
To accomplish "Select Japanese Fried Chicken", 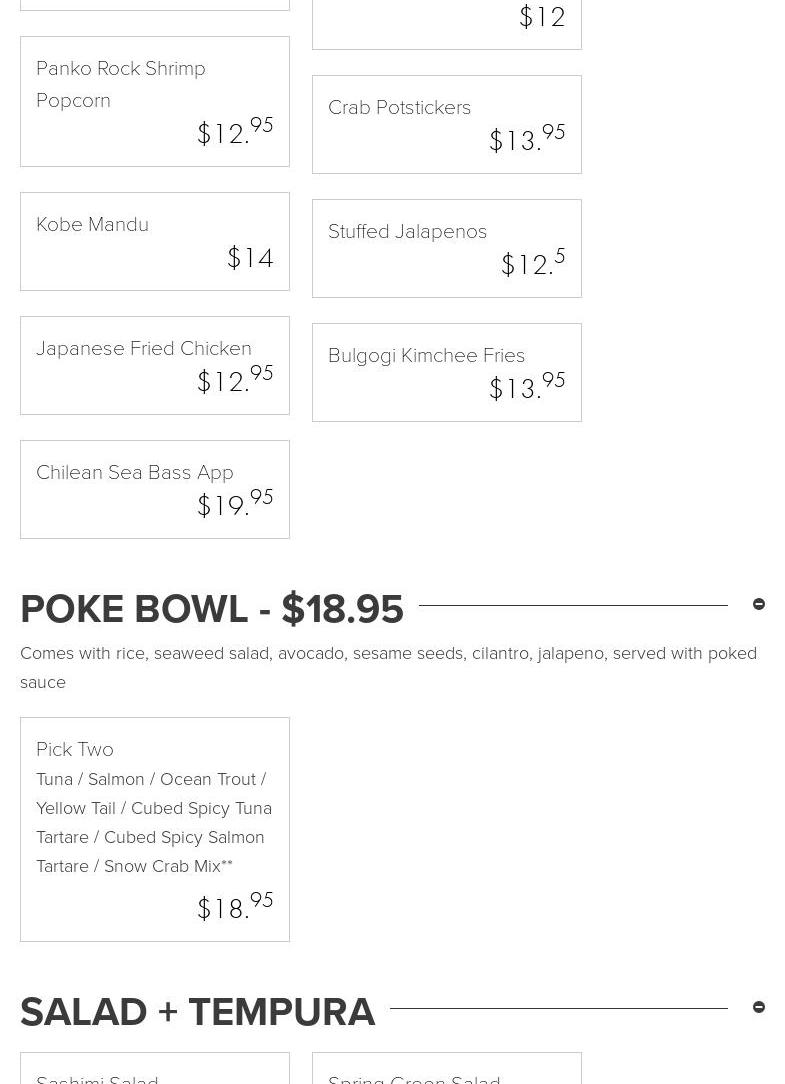I will [x=143, y=348].
